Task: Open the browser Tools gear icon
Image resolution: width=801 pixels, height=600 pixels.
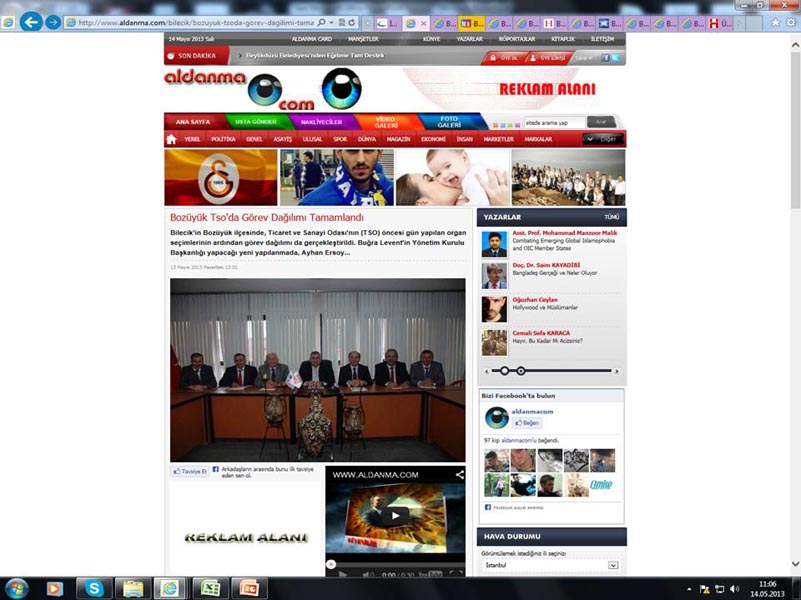Action: tap(791, 22)
